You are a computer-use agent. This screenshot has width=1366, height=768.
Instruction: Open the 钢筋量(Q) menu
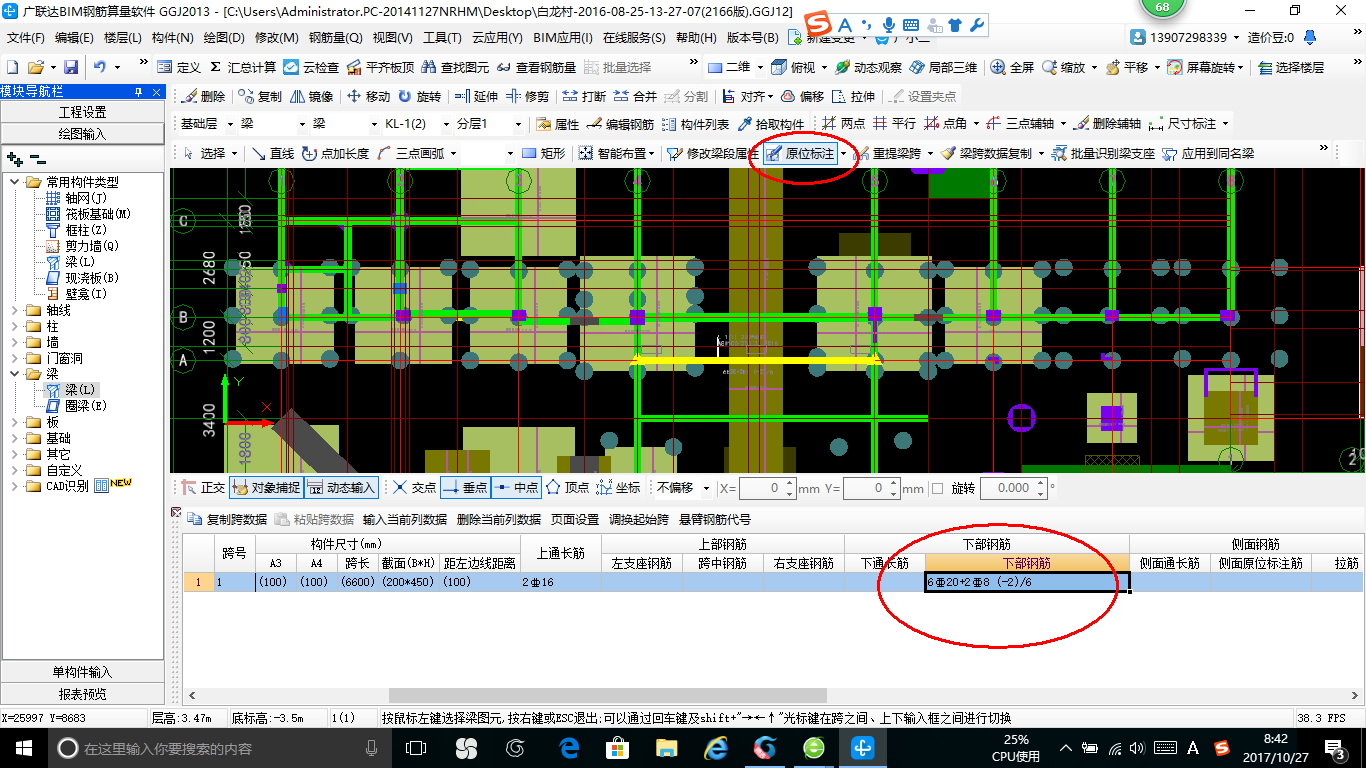pos(335,38)
